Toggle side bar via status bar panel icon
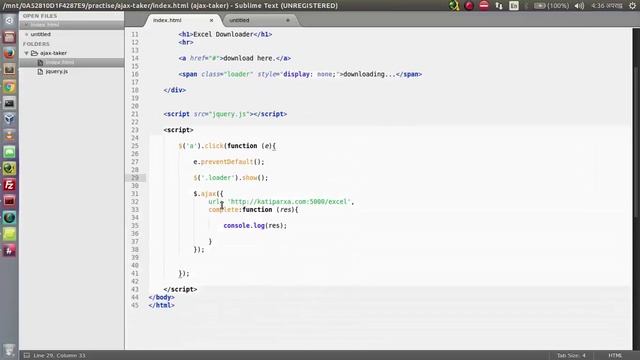 27,356
